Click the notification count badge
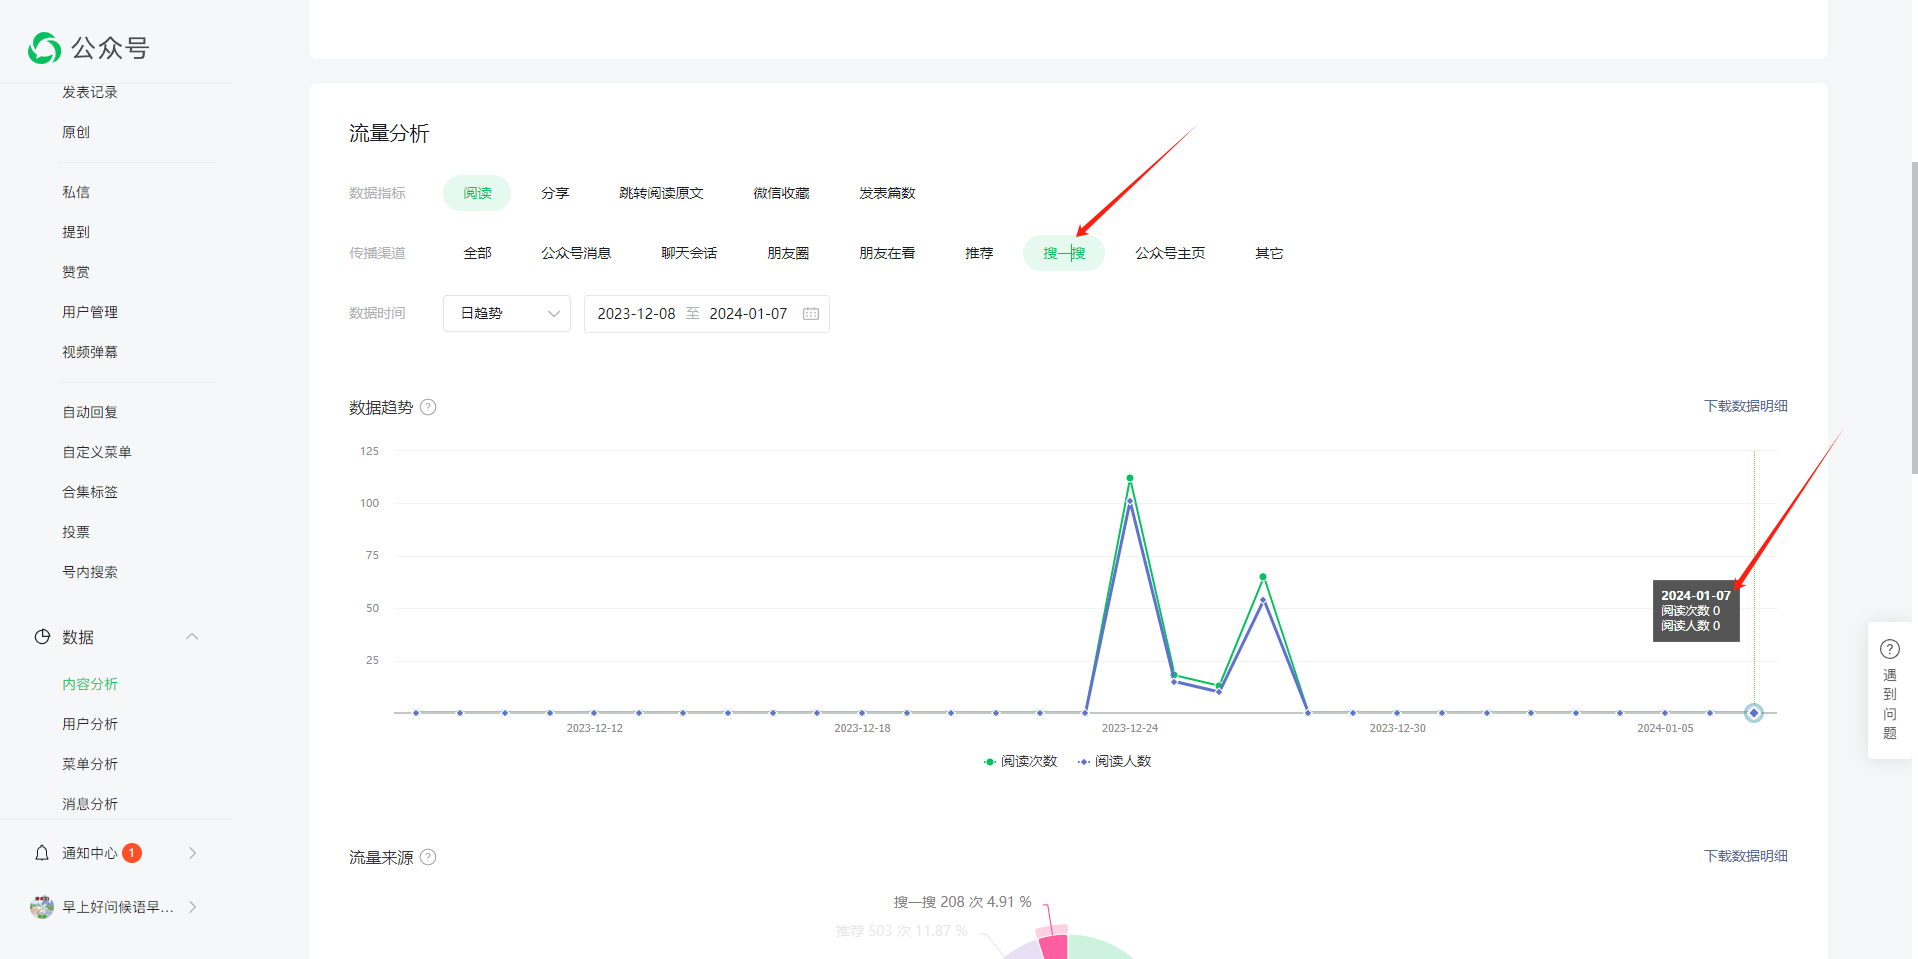This screenshot has height=959, width=1918. pos(132,853)
